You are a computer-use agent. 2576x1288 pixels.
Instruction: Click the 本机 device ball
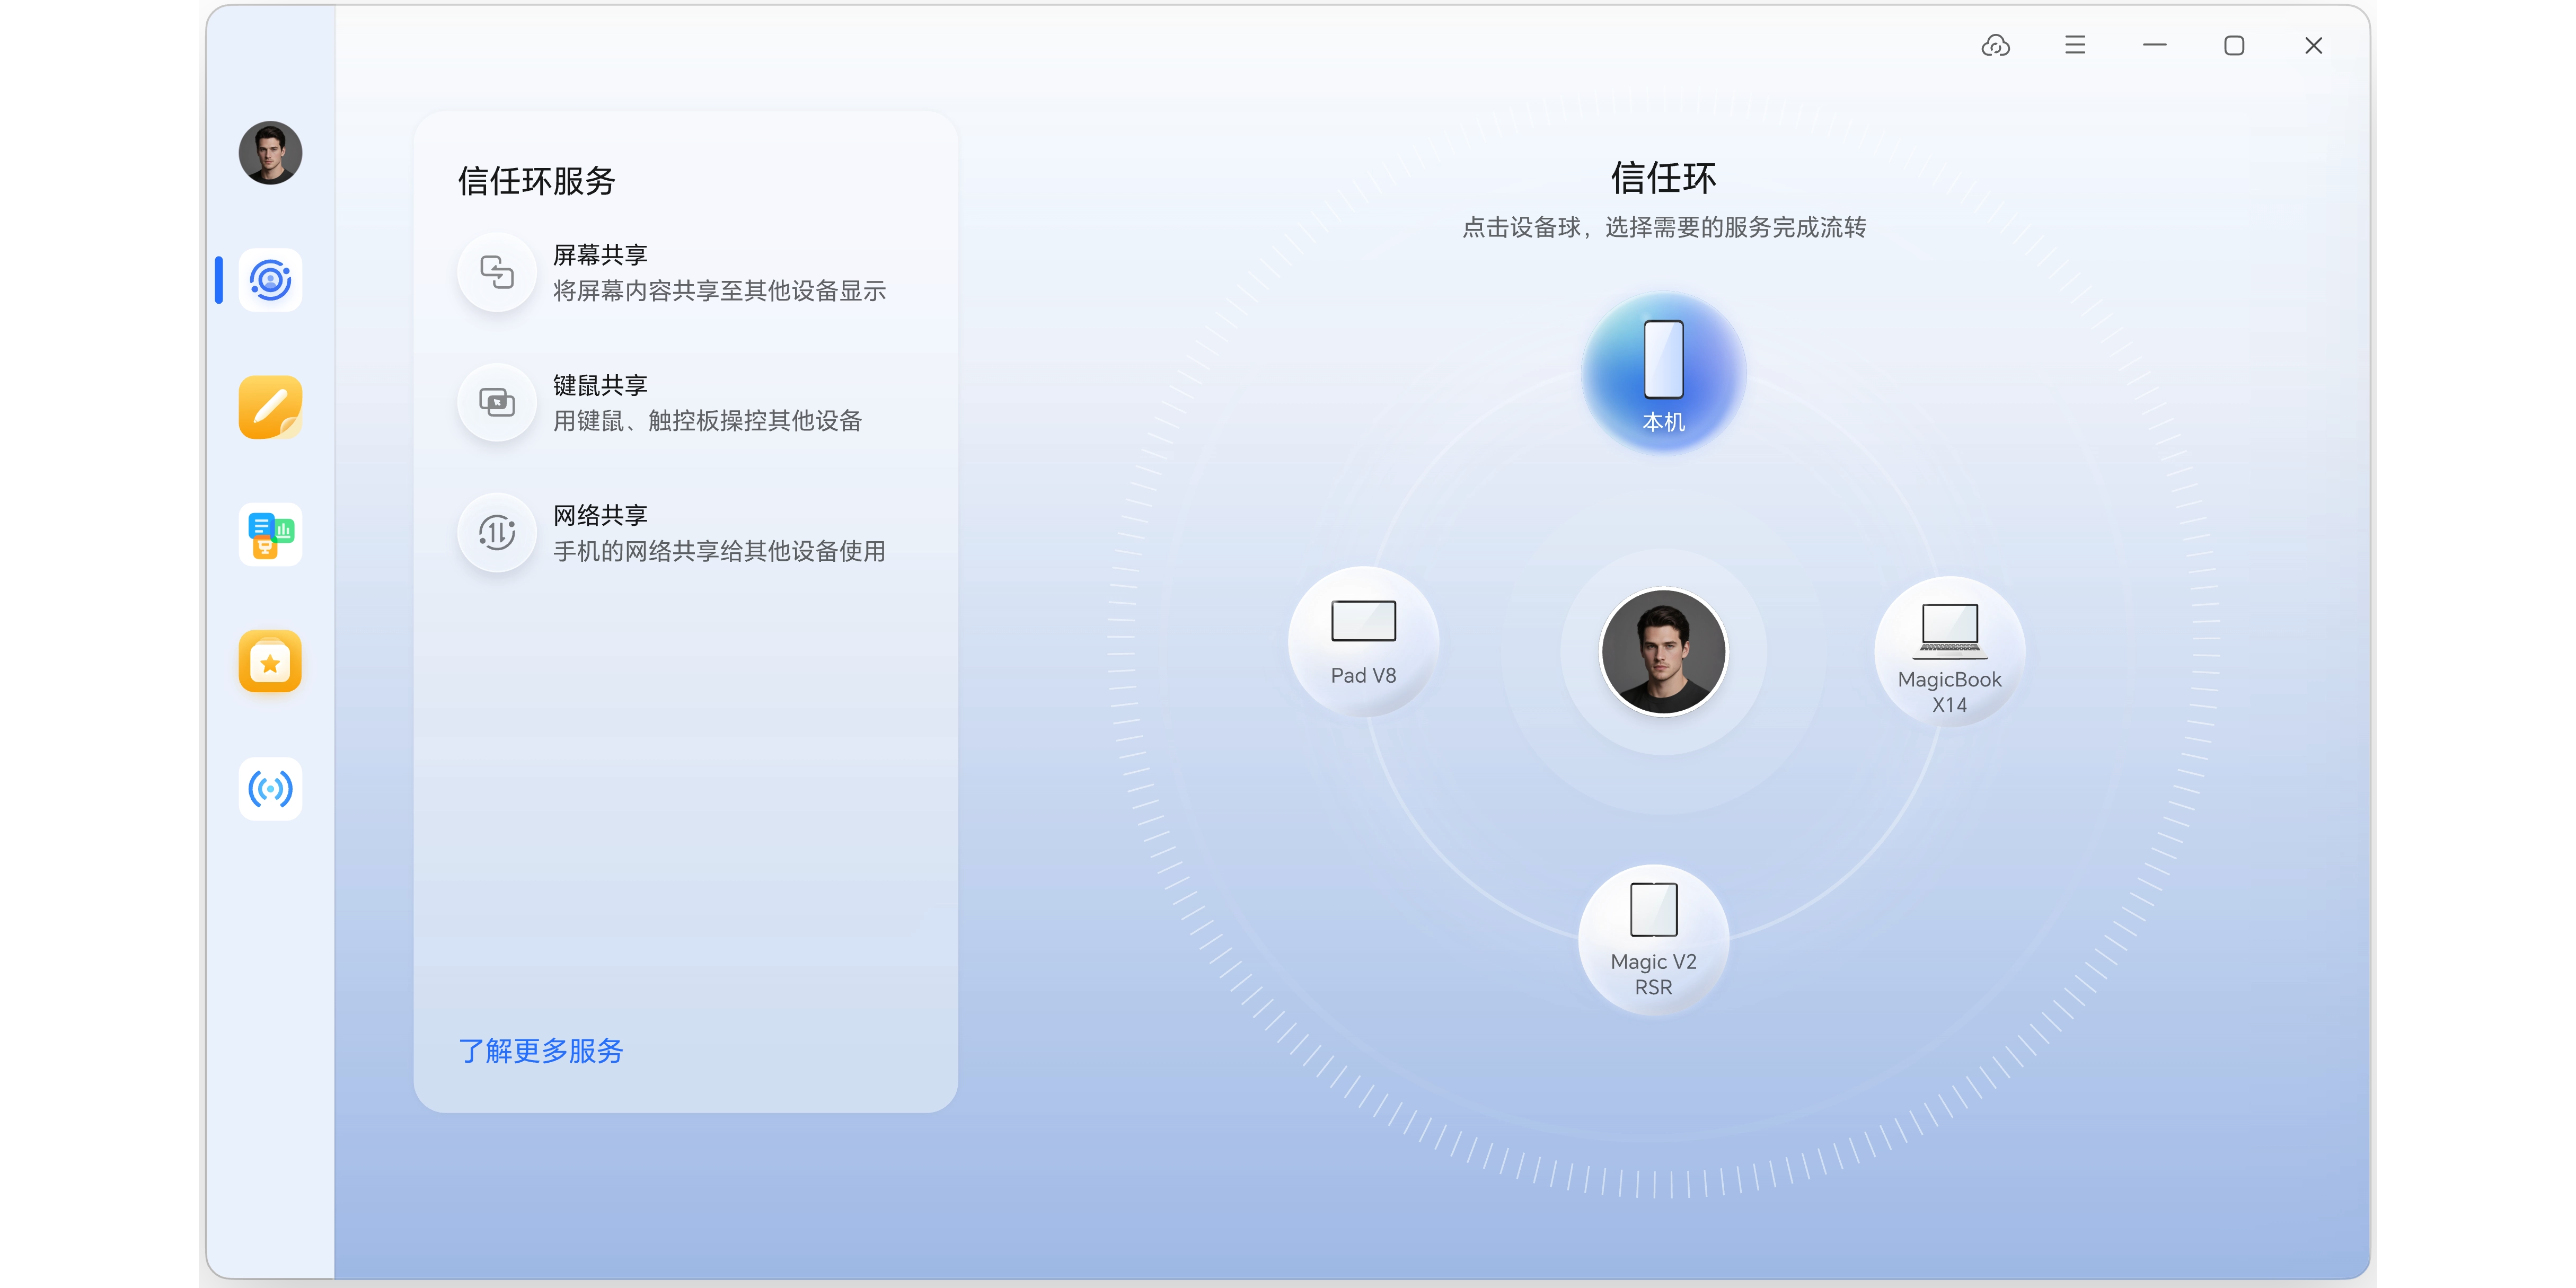point(1664,372)
